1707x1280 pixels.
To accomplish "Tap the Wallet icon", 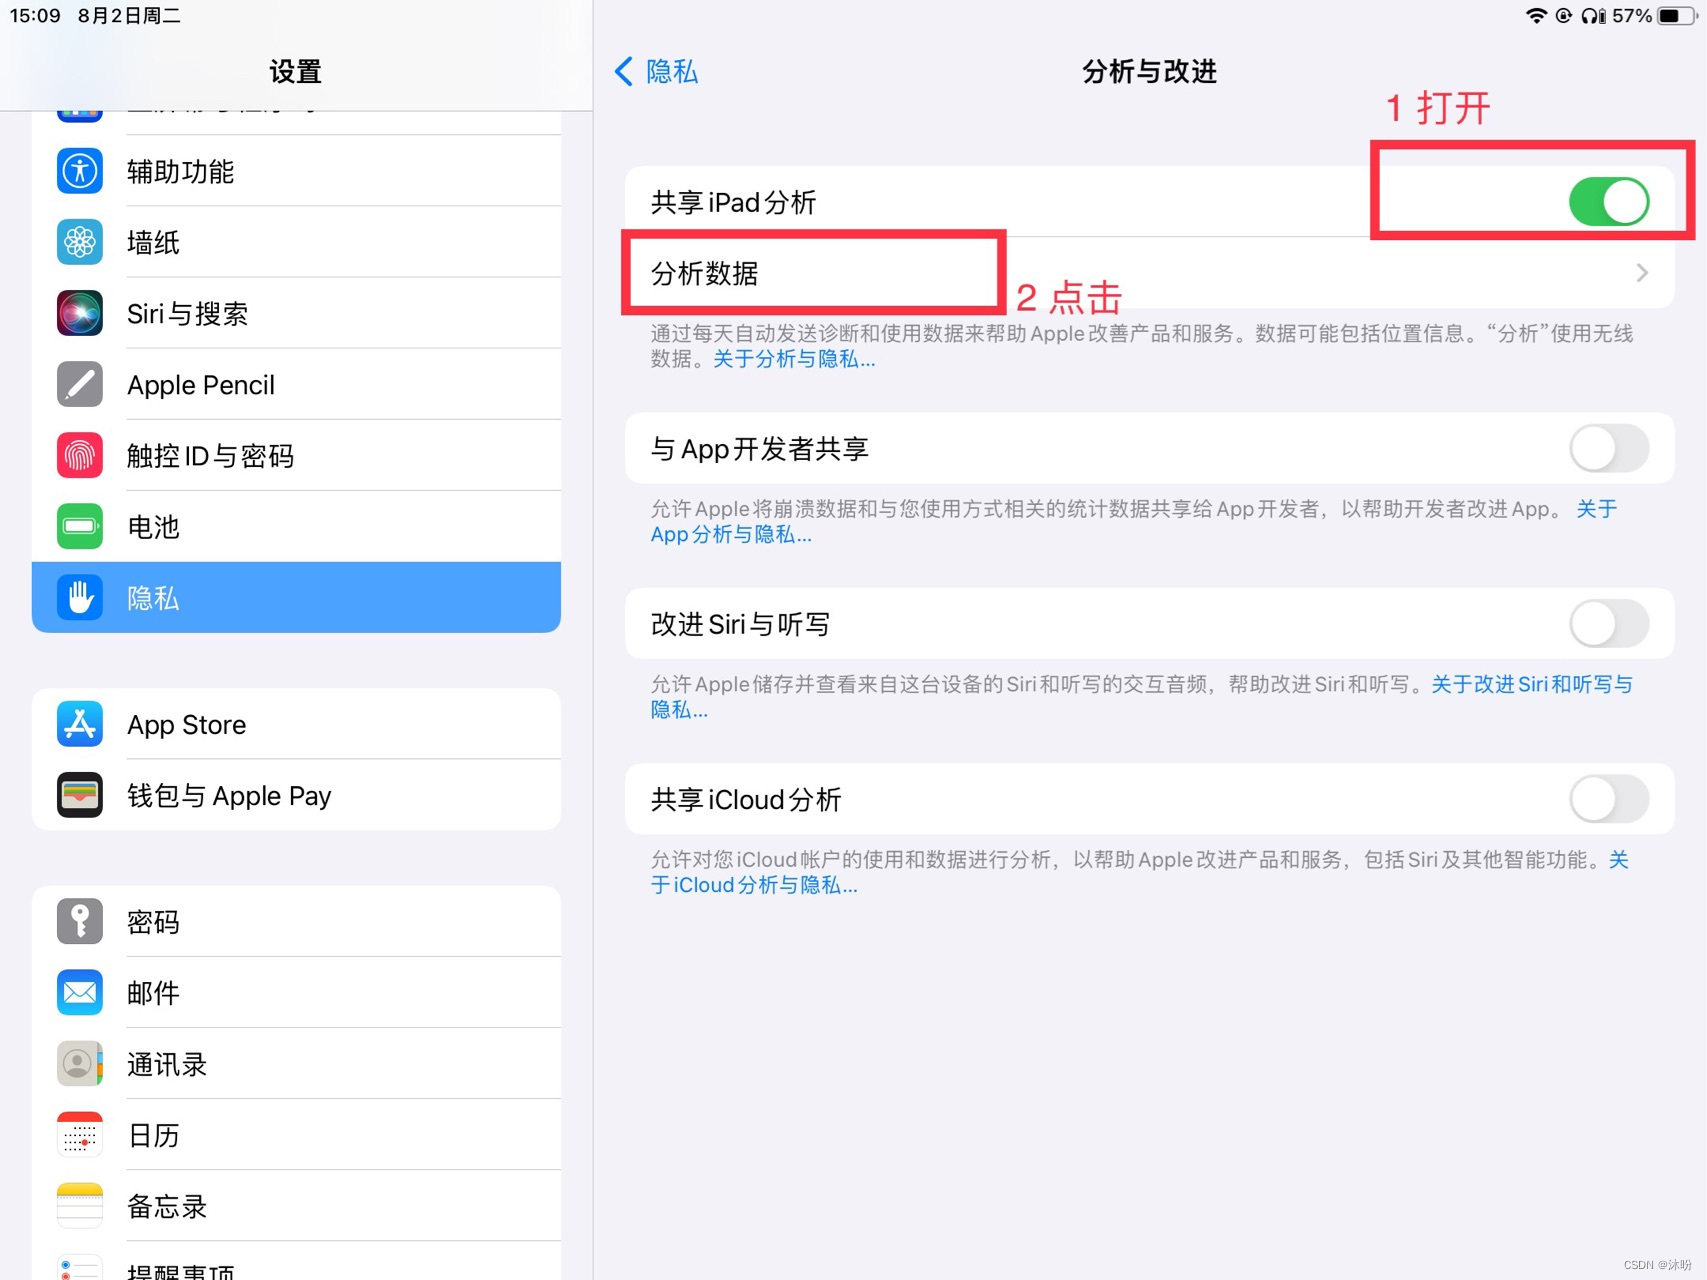I will tap(80, 795).
